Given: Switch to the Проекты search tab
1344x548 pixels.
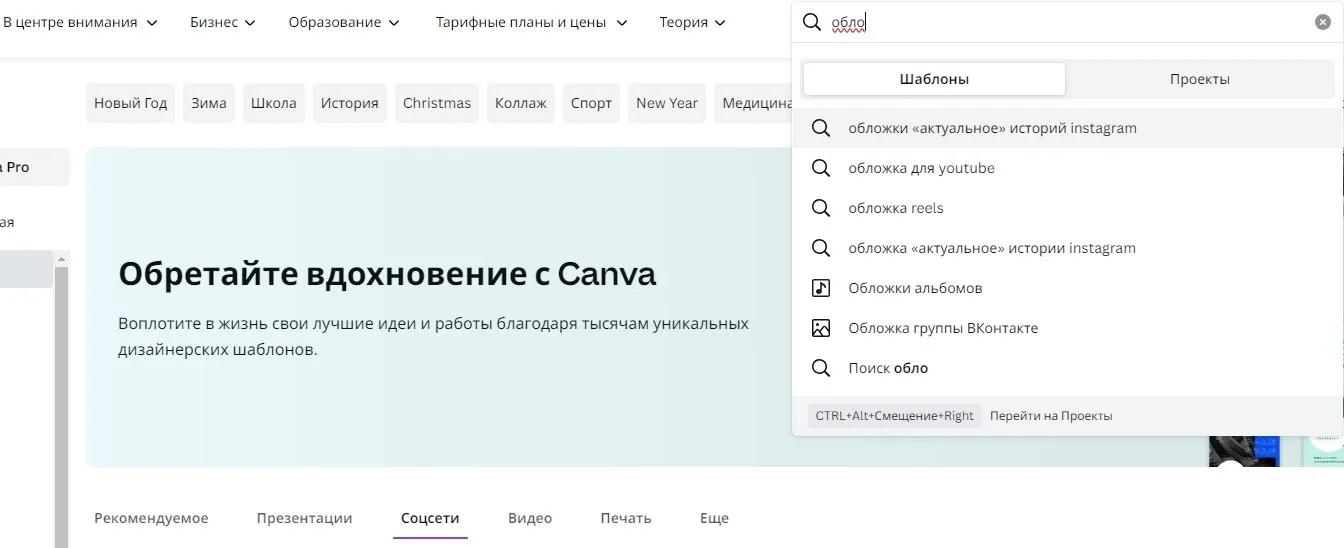Looking at the screenshot, I should click(1199, 79).
